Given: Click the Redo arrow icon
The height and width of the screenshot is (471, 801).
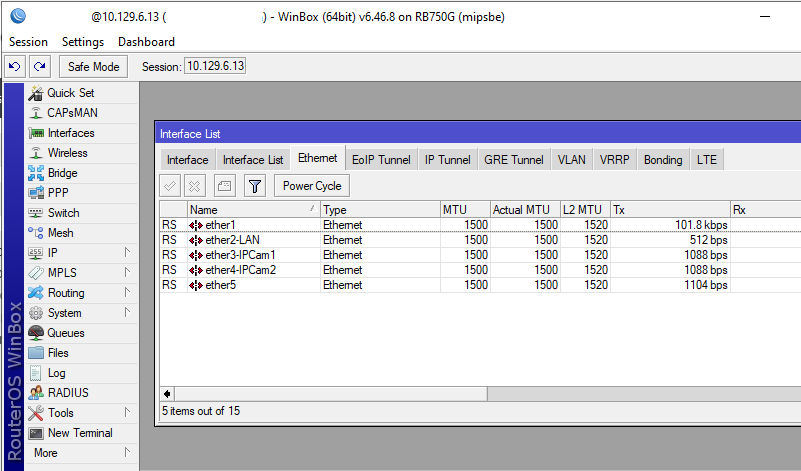Looking at the screenshot, I should [39, 66].
